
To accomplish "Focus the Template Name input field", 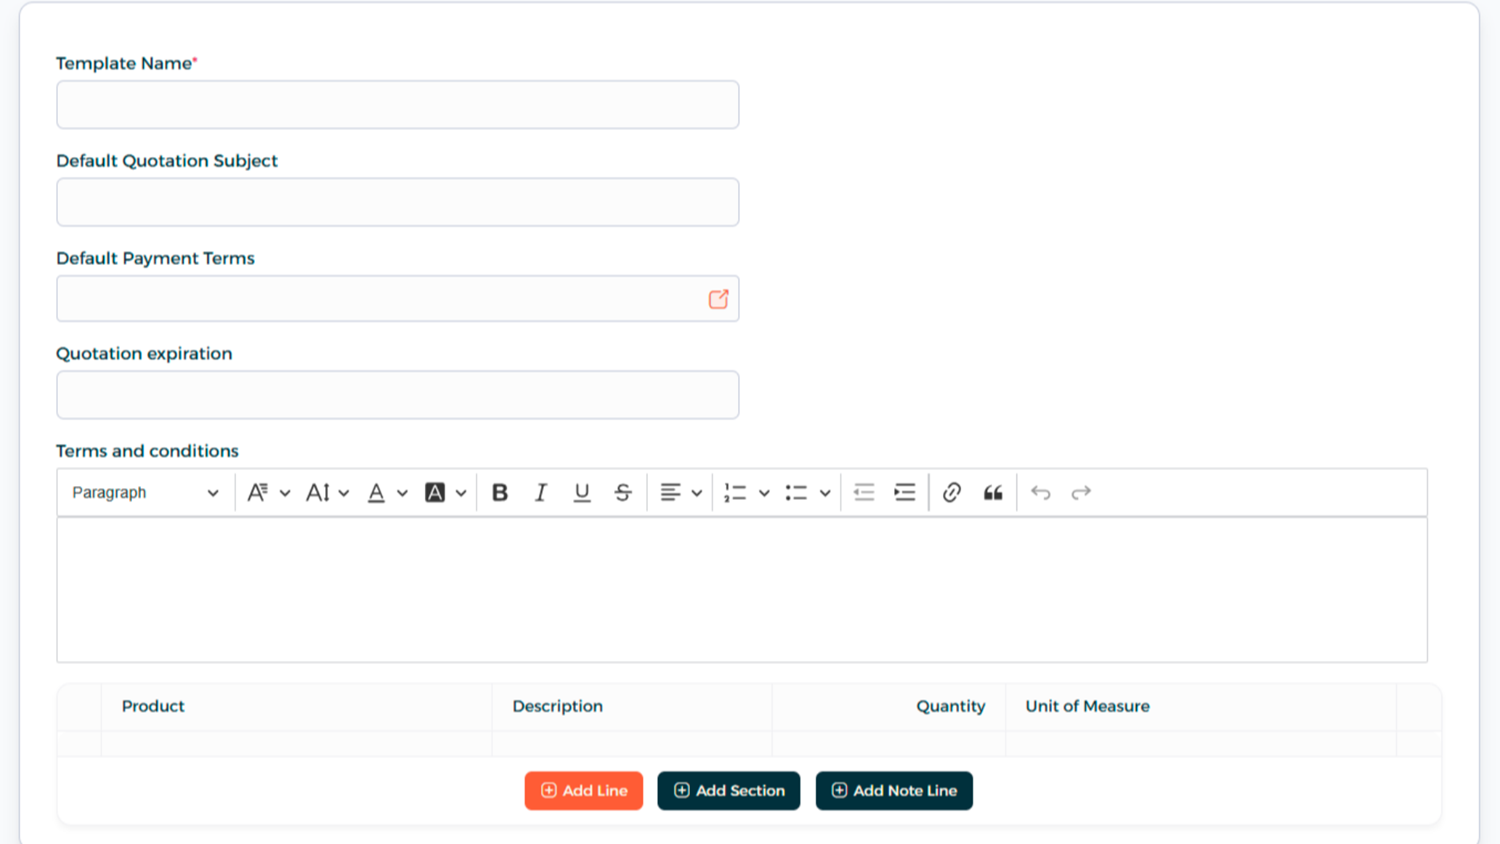I will (x=397, y=105).
